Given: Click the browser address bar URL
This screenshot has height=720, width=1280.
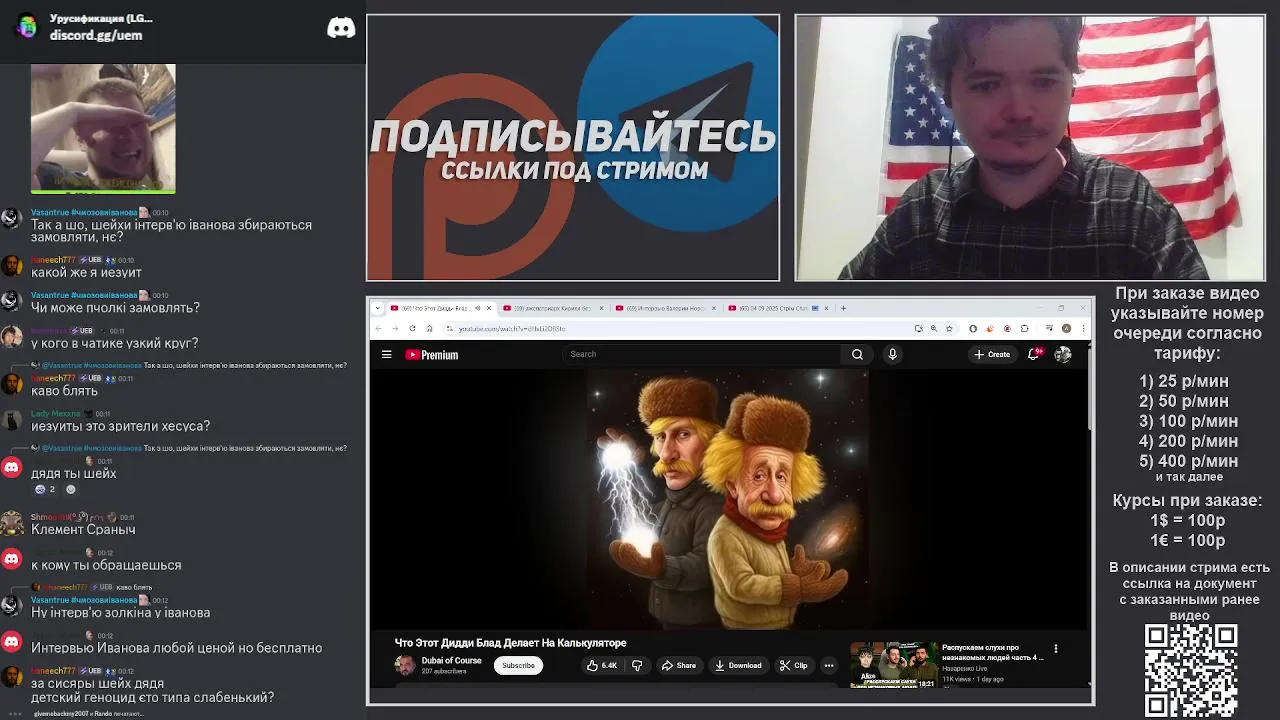Looking at the screenshot, I should (x=512, y=328).
